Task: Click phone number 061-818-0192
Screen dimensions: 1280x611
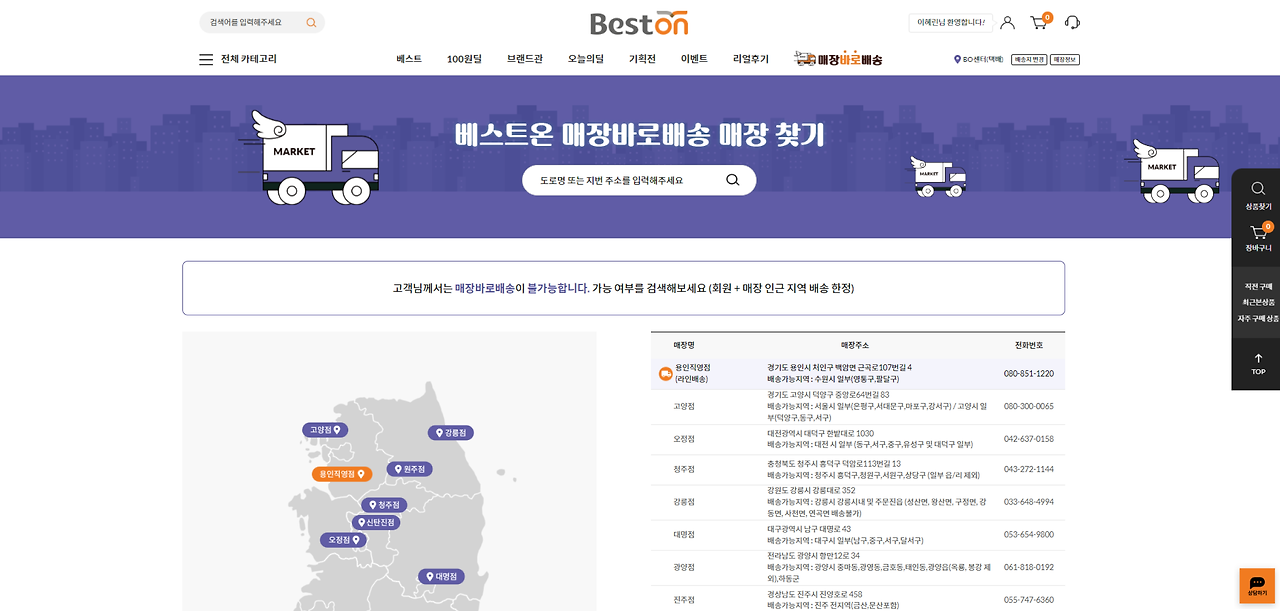Action: coord(1029,567)
